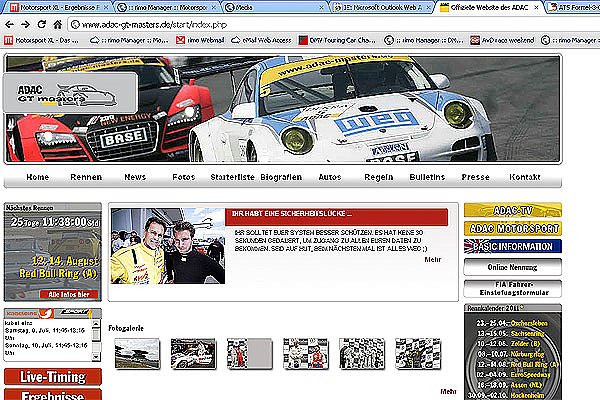Open the eMail Web Access bookmark
This screenshot has width=600, height=400.
click(261, 40)
